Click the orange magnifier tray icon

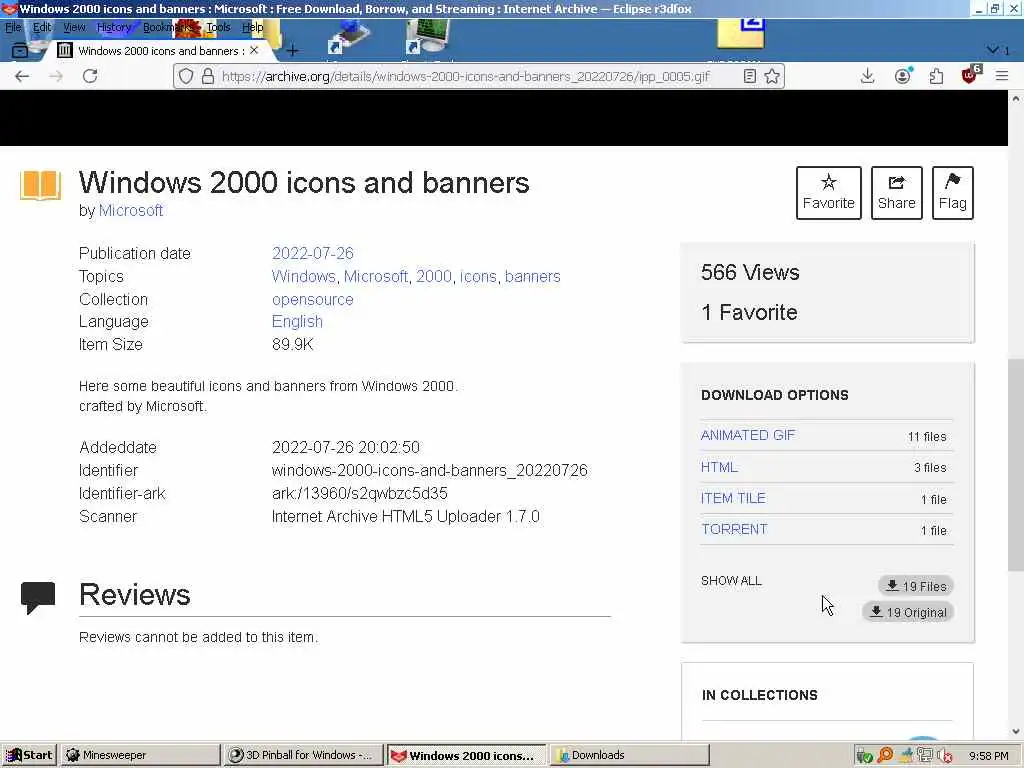[x=885, y=755]
